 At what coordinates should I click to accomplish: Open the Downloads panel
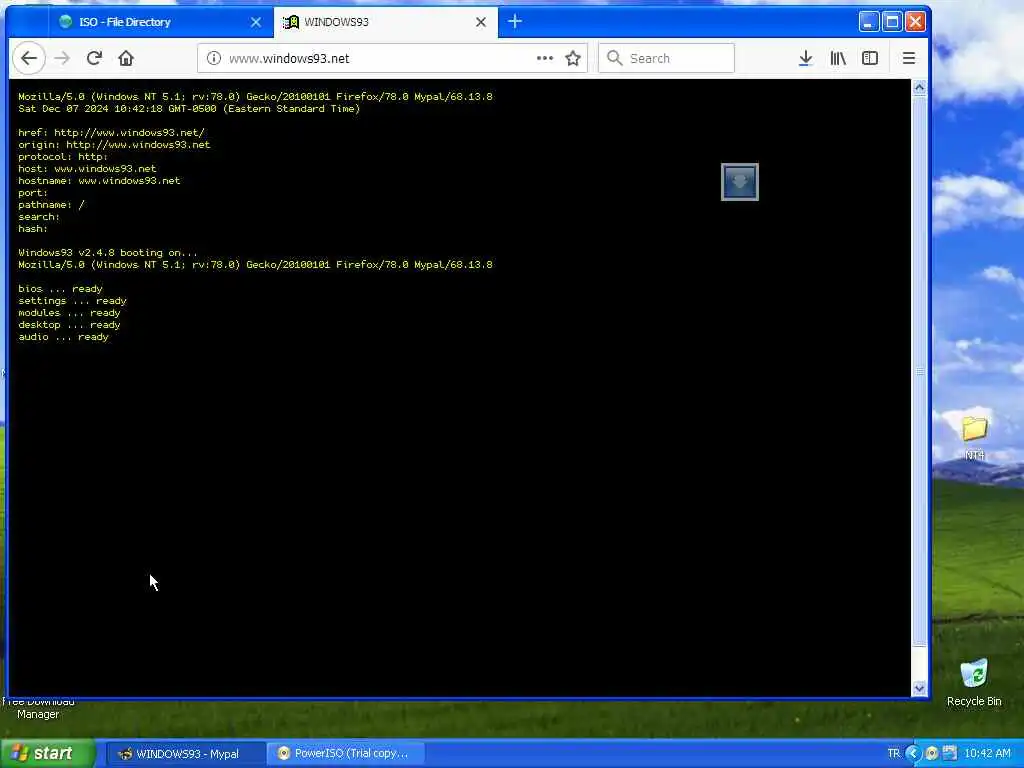tap(805, 58)
